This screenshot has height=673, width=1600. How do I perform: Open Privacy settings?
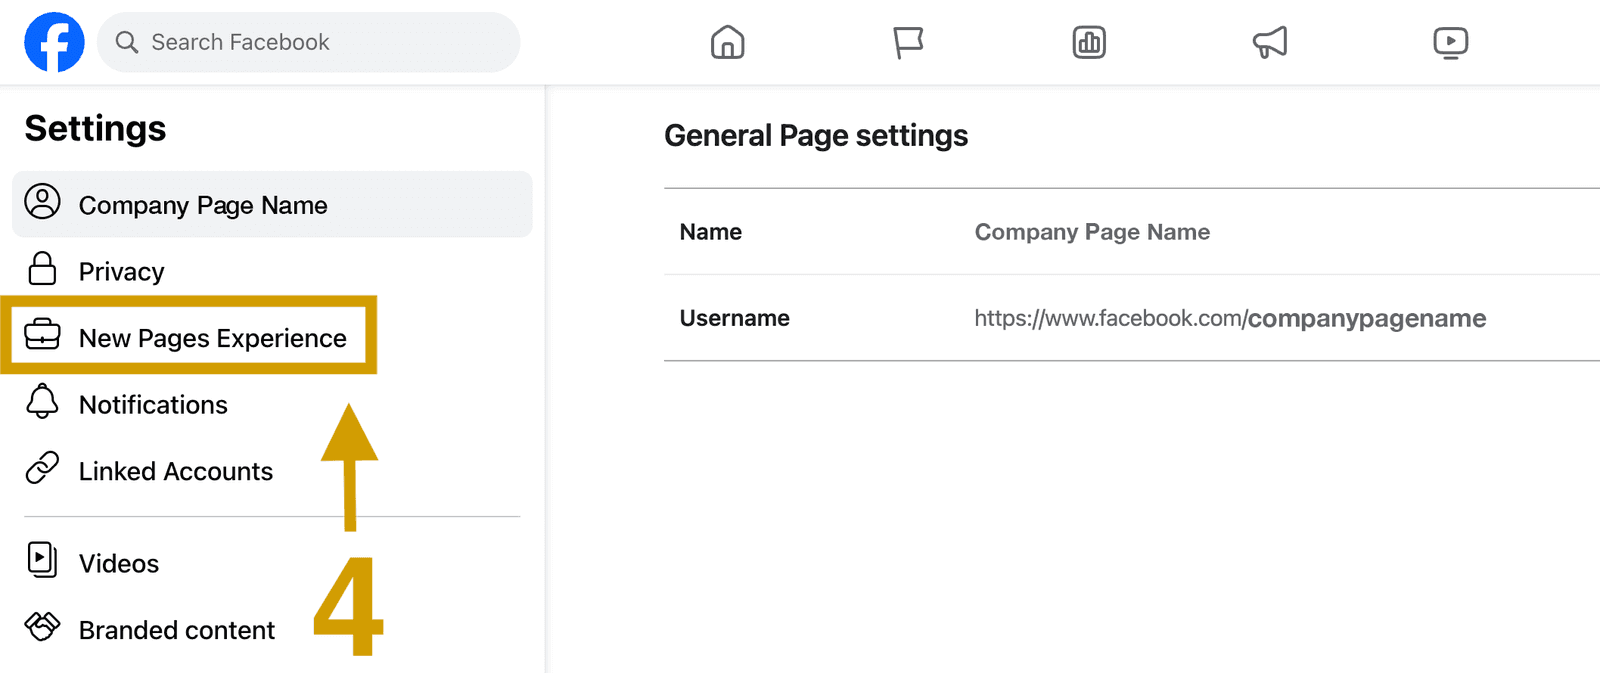121,272
